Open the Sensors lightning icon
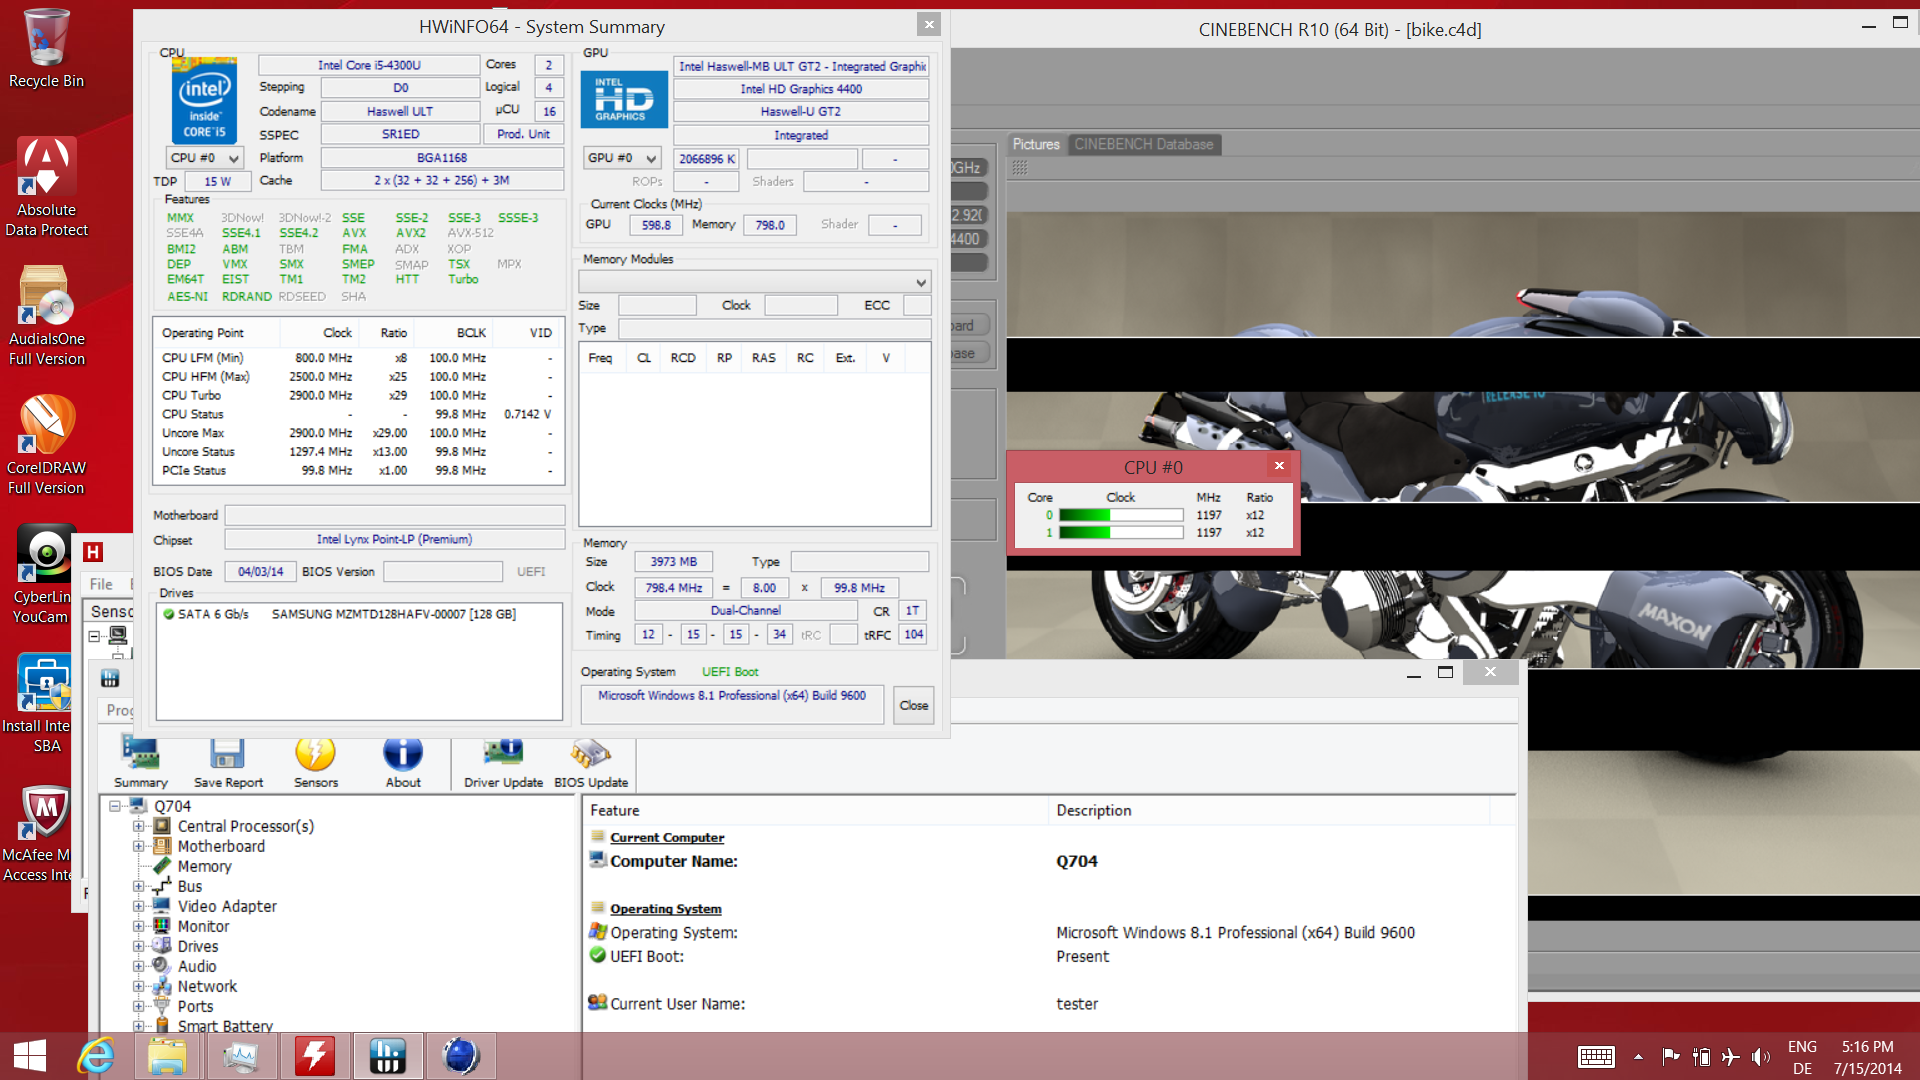Screen dimensions: 1920x1080 pos(315,762)
